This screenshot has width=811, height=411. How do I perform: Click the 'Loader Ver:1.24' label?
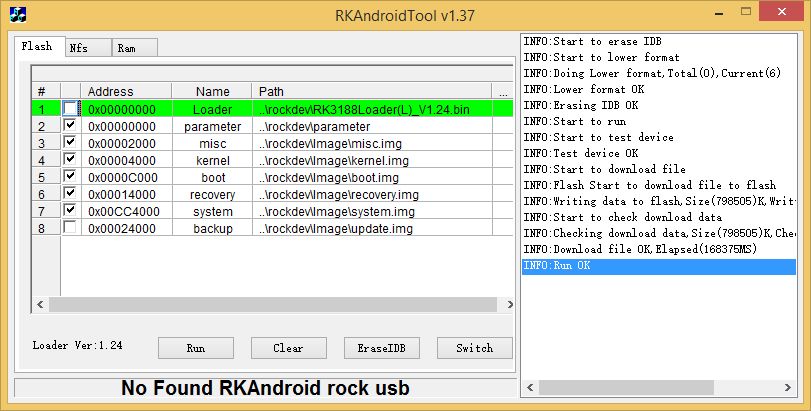pos(78,345)
